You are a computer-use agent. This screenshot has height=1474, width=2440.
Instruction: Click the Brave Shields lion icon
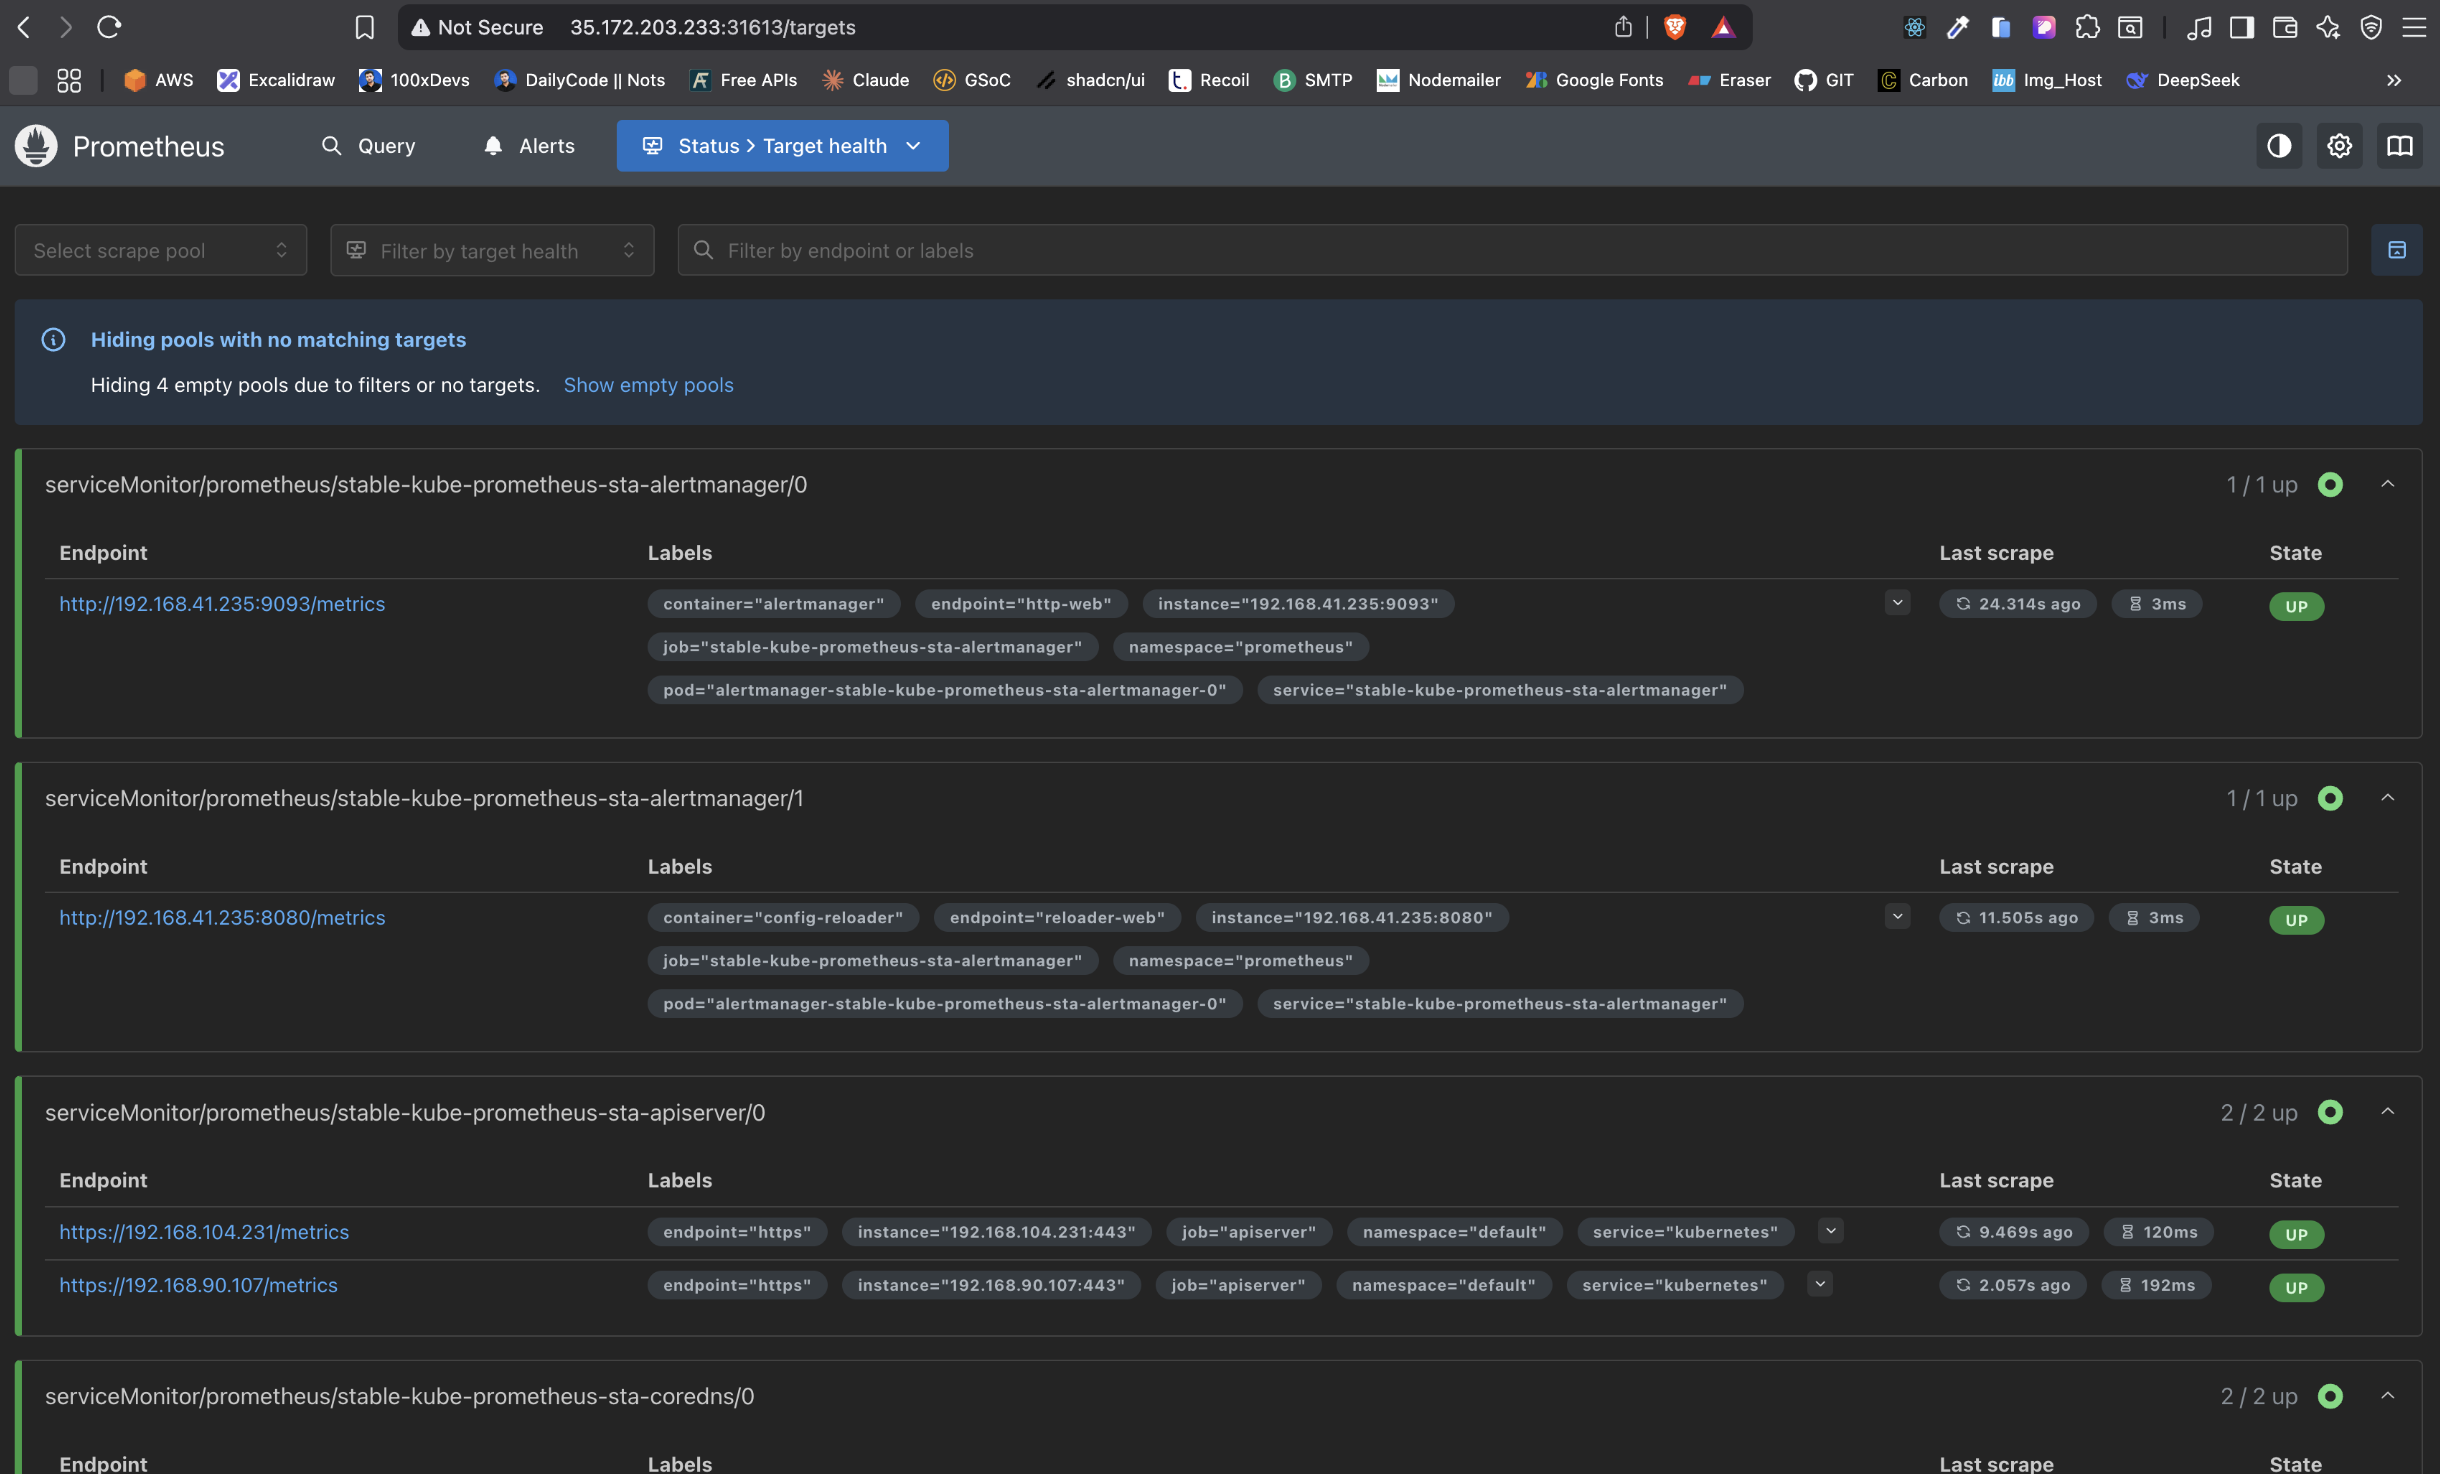click(x=1675, y=27)
